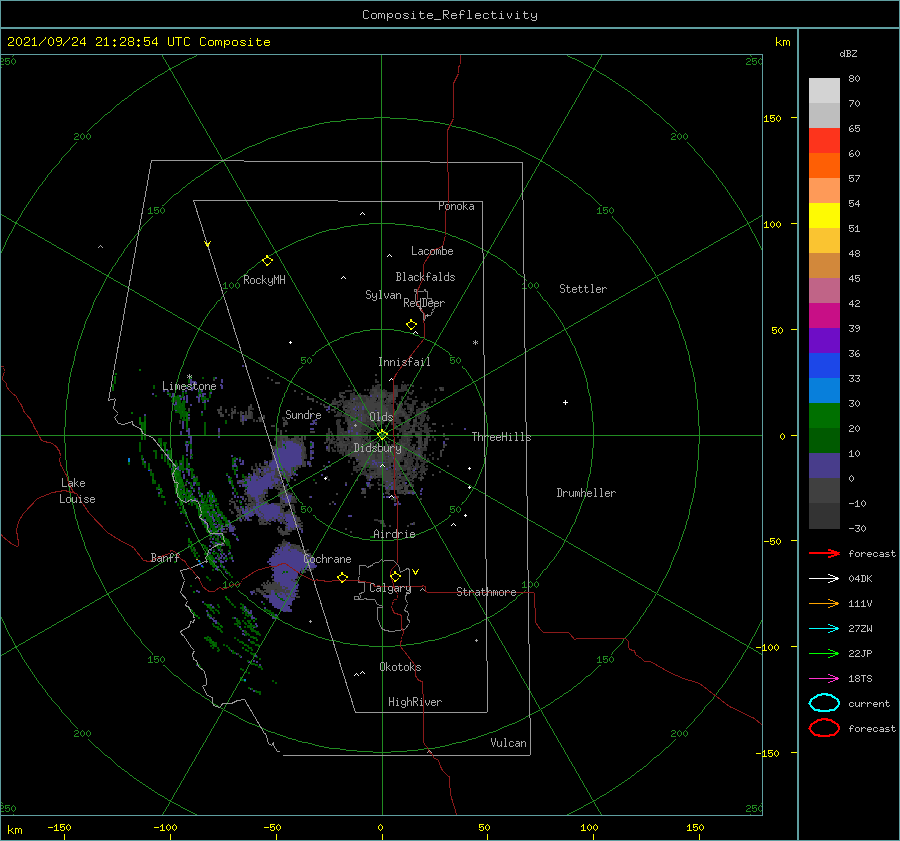This screenshot has width=900, height=841.
Task: Pick the slate-purple swatch between 10 and 0 dBZ
Action: coord(824,466)
